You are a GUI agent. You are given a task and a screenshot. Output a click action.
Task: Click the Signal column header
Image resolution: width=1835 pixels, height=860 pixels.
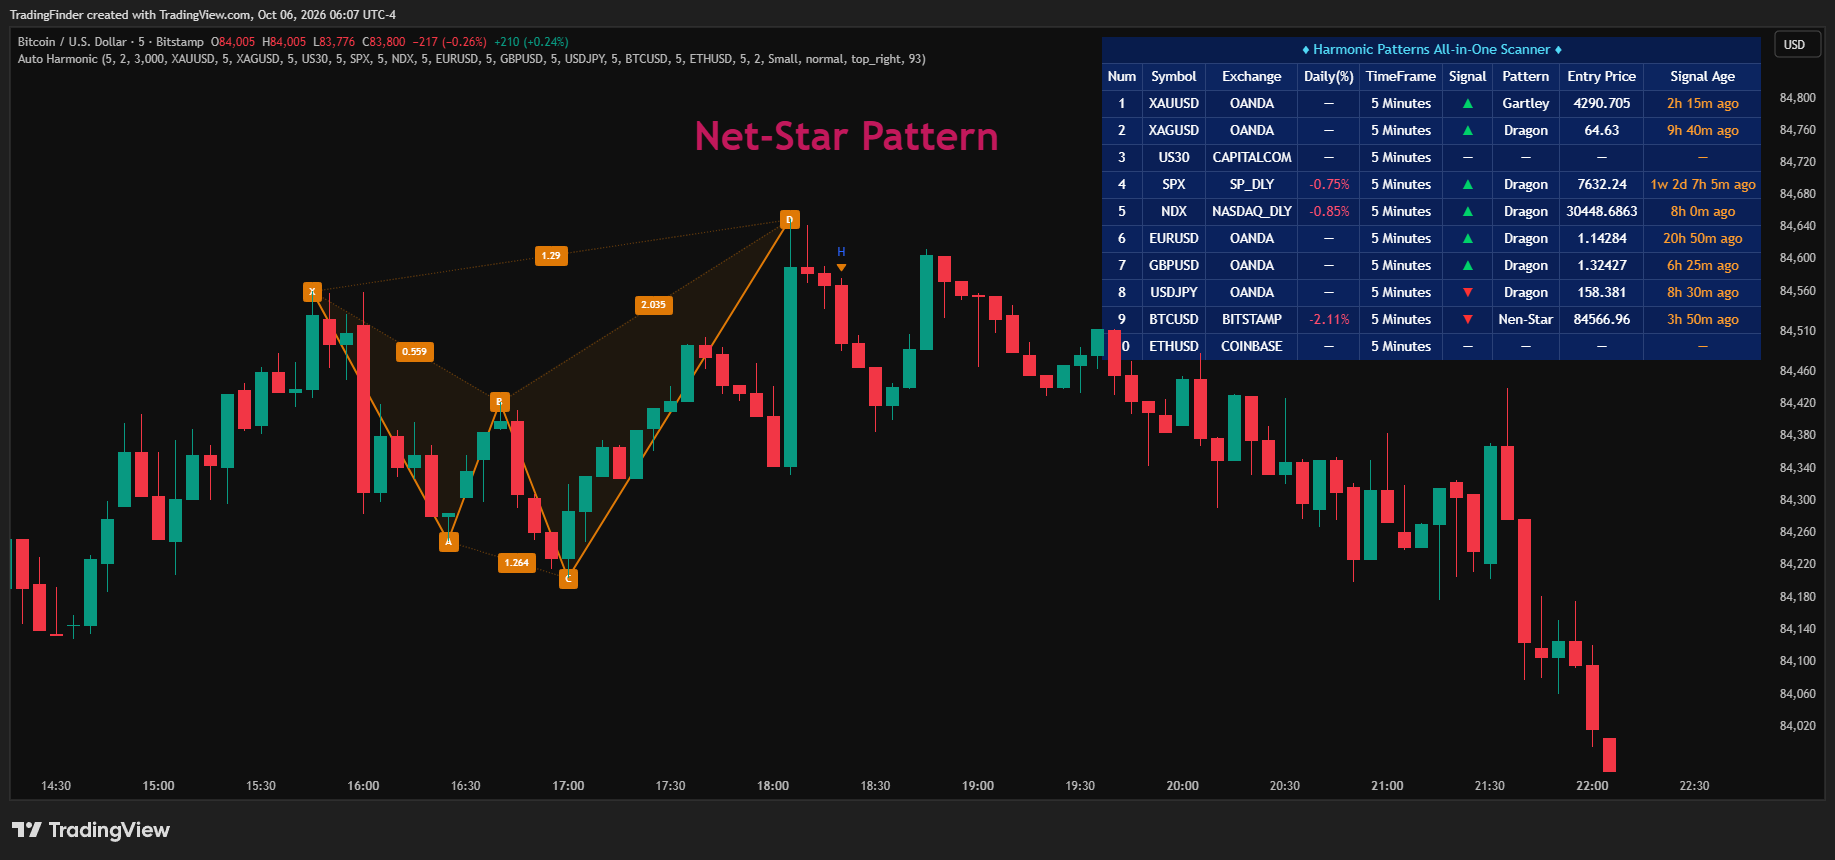[1467, 77]
